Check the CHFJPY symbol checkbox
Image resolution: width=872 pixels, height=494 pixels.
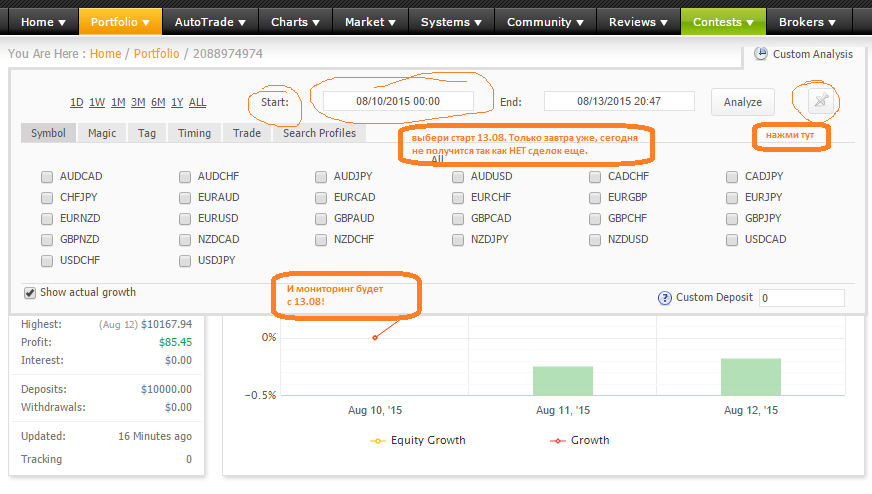pyautogui.click(x=47, y=198)
